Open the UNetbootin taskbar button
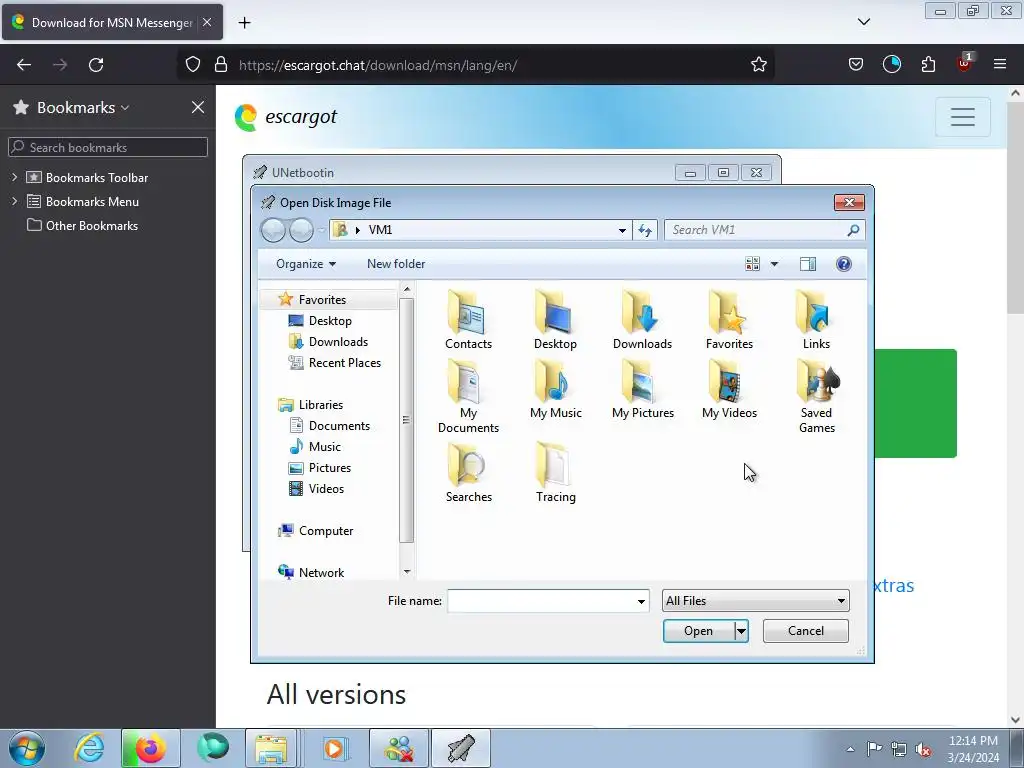 (461, 748)
